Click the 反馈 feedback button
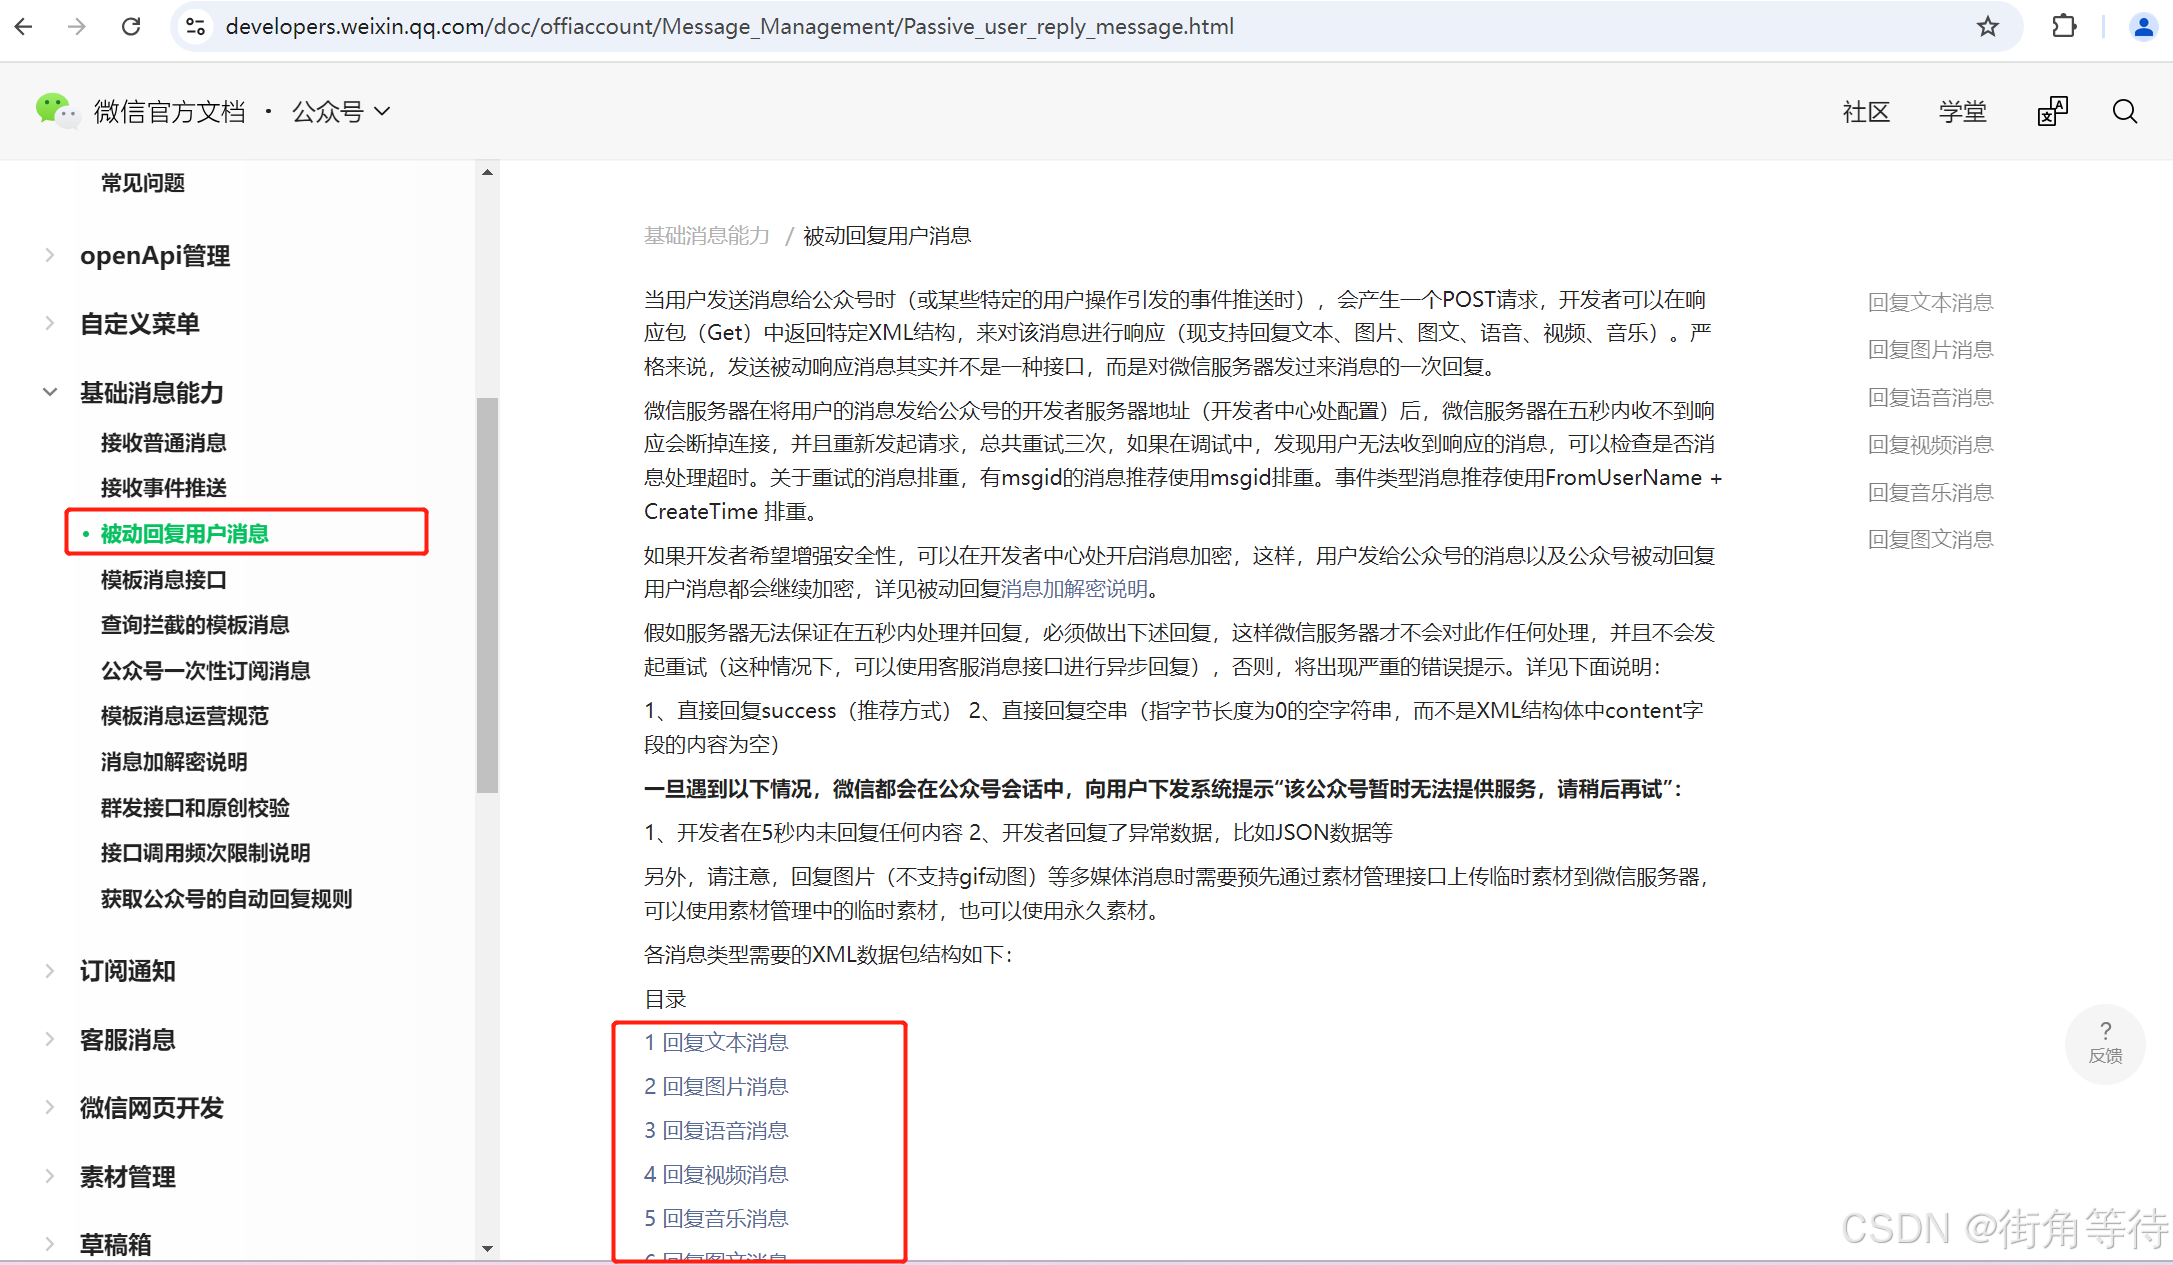2173x1265 pixels. coord(2105,1043)
